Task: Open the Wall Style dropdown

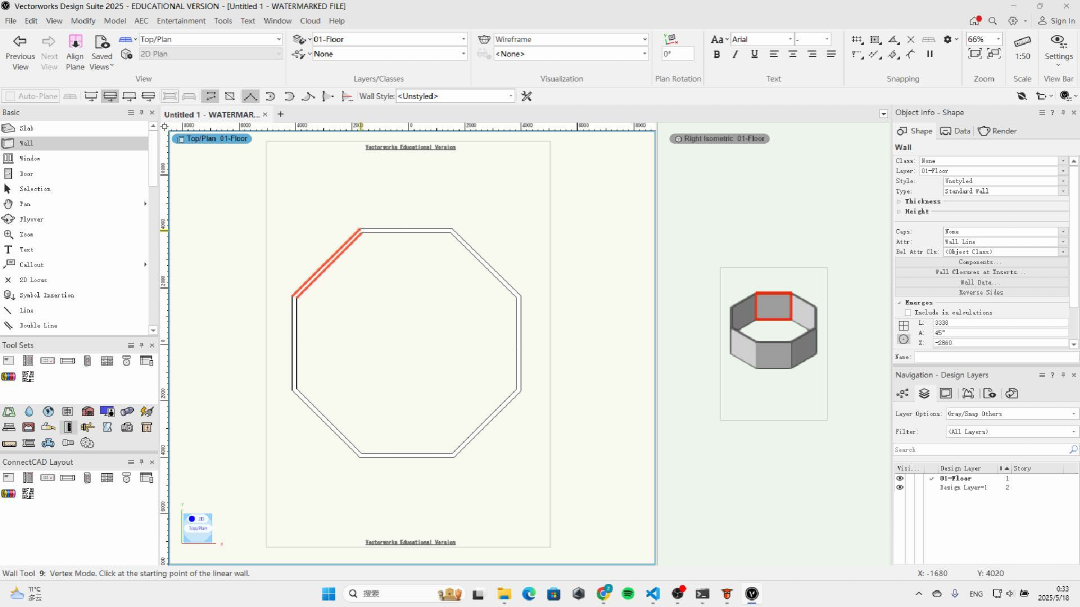Action: coord(455,96)
